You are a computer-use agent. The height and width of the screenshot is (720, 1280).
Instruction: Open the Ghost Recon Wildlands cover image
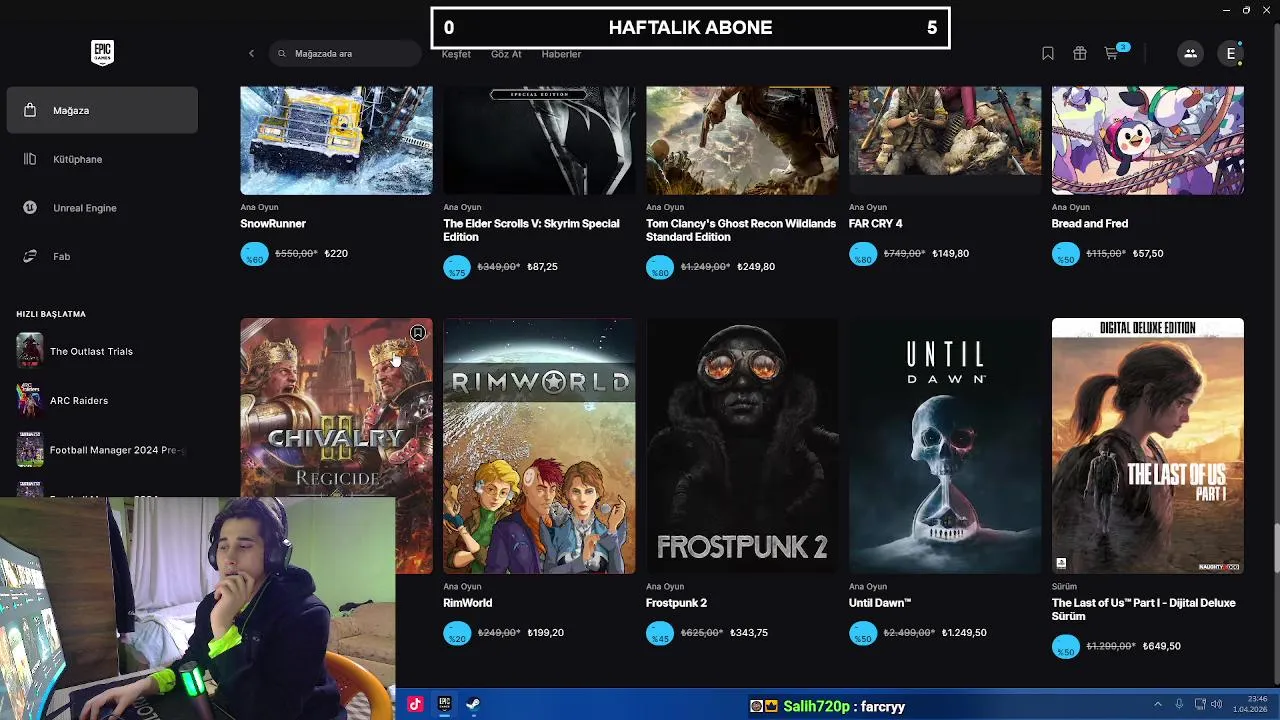742,140
